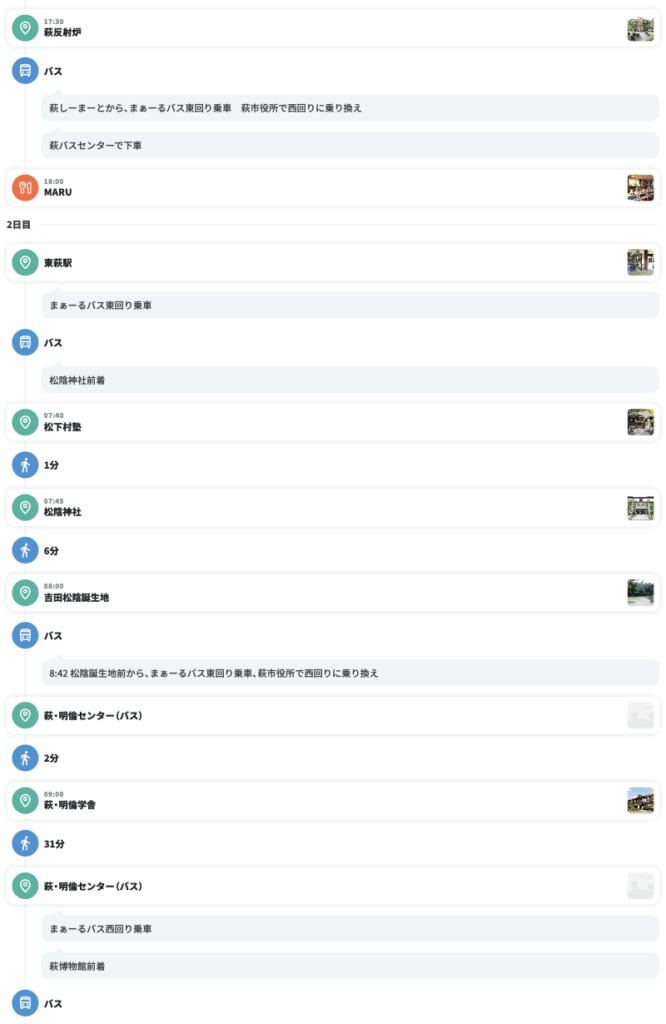The image size is (666, 1024).
Task: Click the walking icon labeled 1分
Action: click(25, 465)
